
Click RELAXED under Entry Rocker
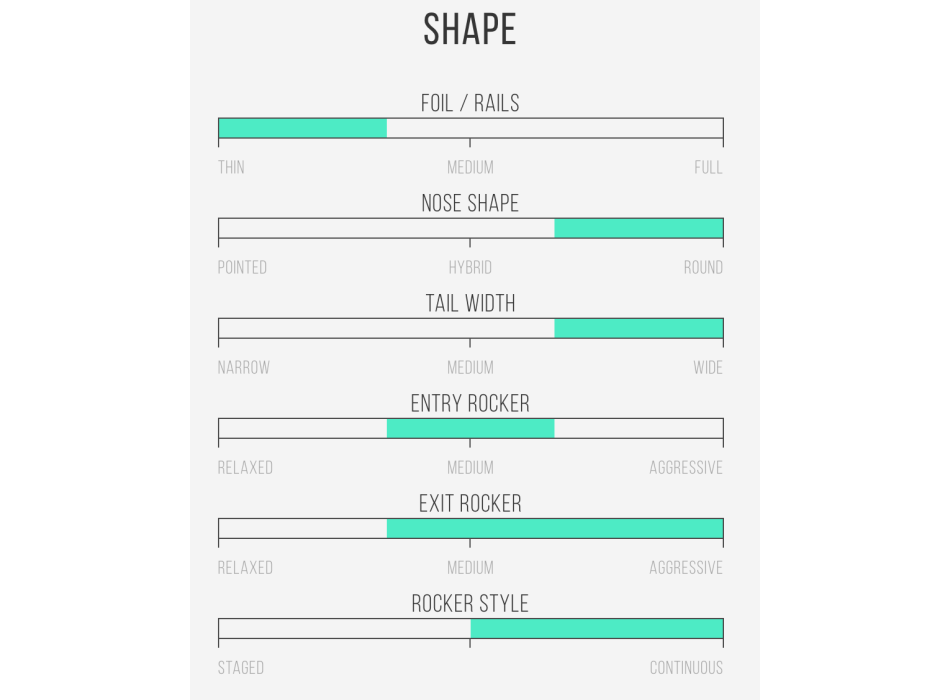pyautogui.click(x=245, y=467)
